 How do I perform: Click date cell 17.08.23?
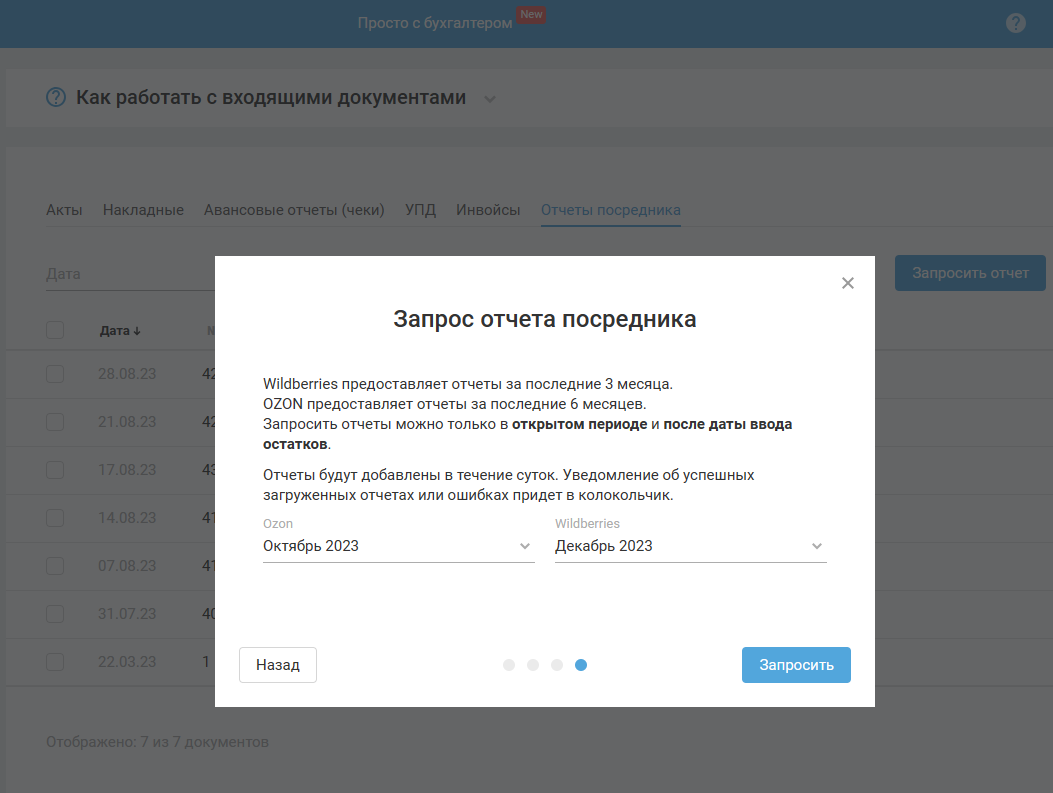click(x=127, y=470)
